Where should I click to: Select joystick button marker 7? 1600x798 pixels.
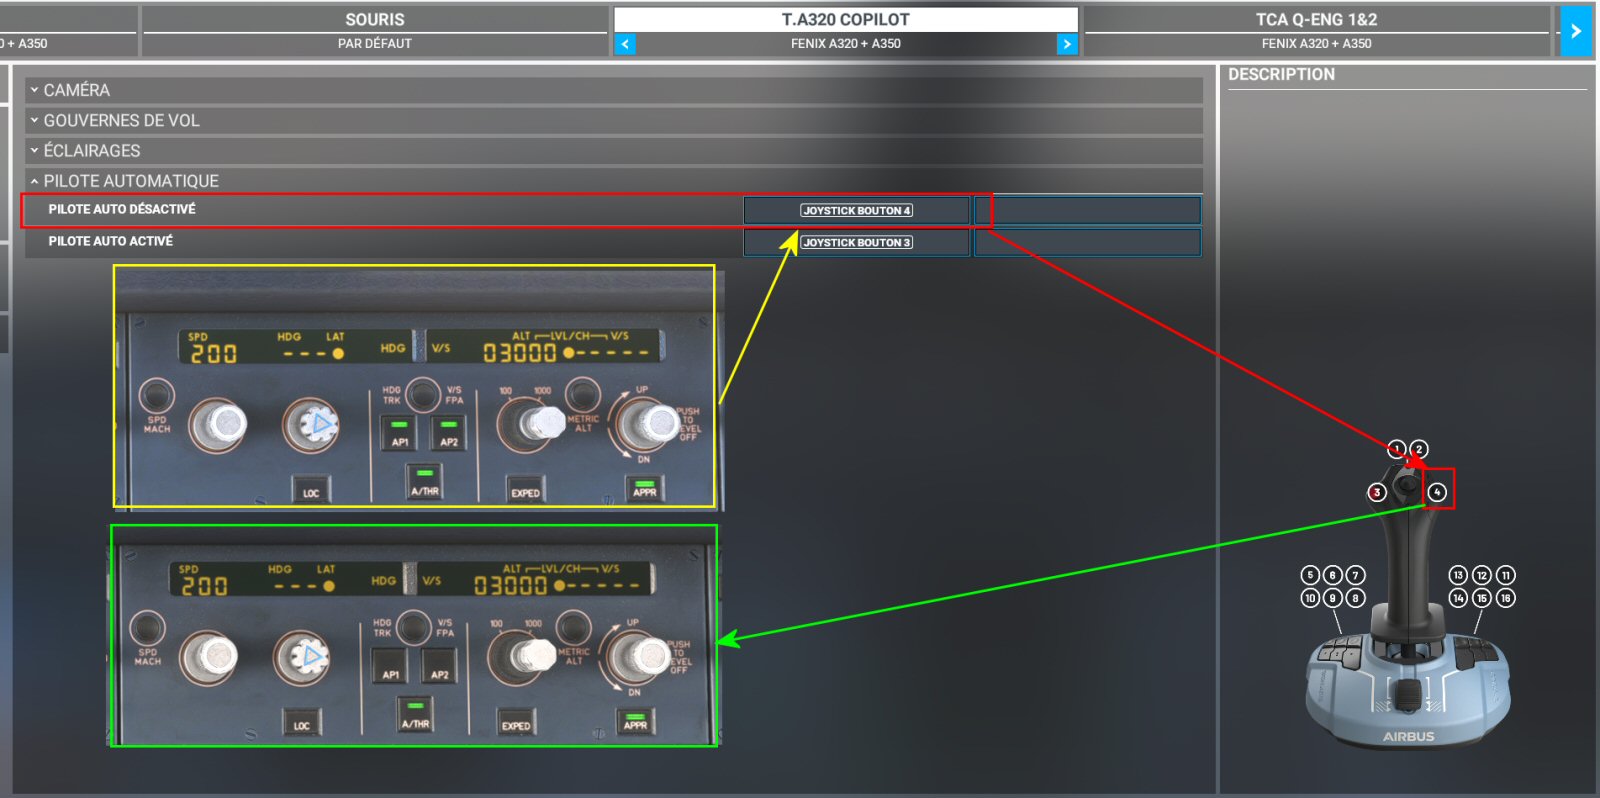[1356, 575]
